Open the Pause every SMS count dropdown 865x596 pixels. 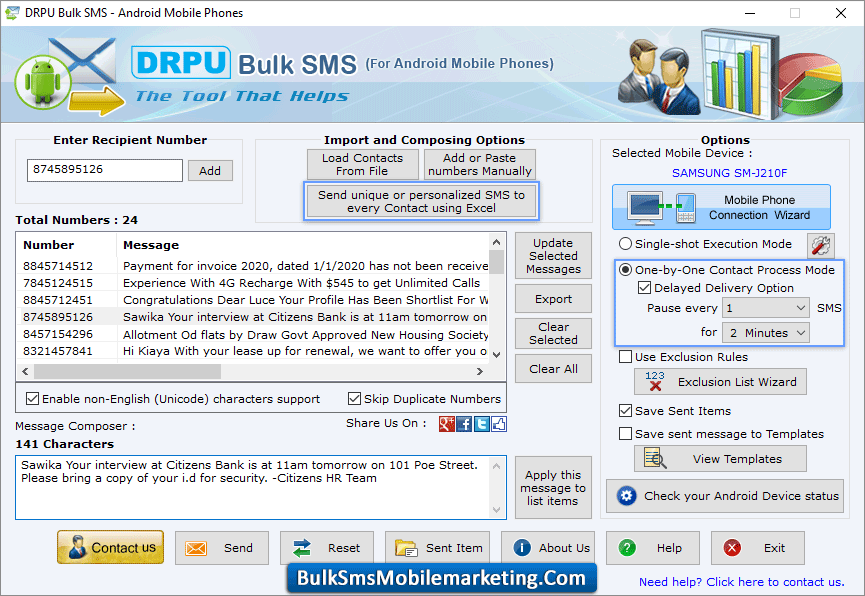[766, 308]
